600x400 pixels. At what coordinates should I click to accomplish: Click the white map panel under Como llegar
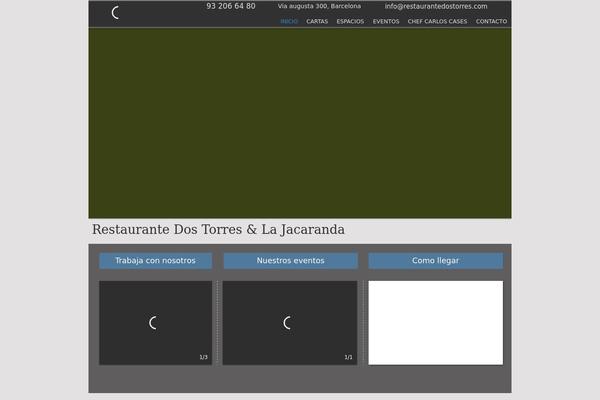coord(435,322)
